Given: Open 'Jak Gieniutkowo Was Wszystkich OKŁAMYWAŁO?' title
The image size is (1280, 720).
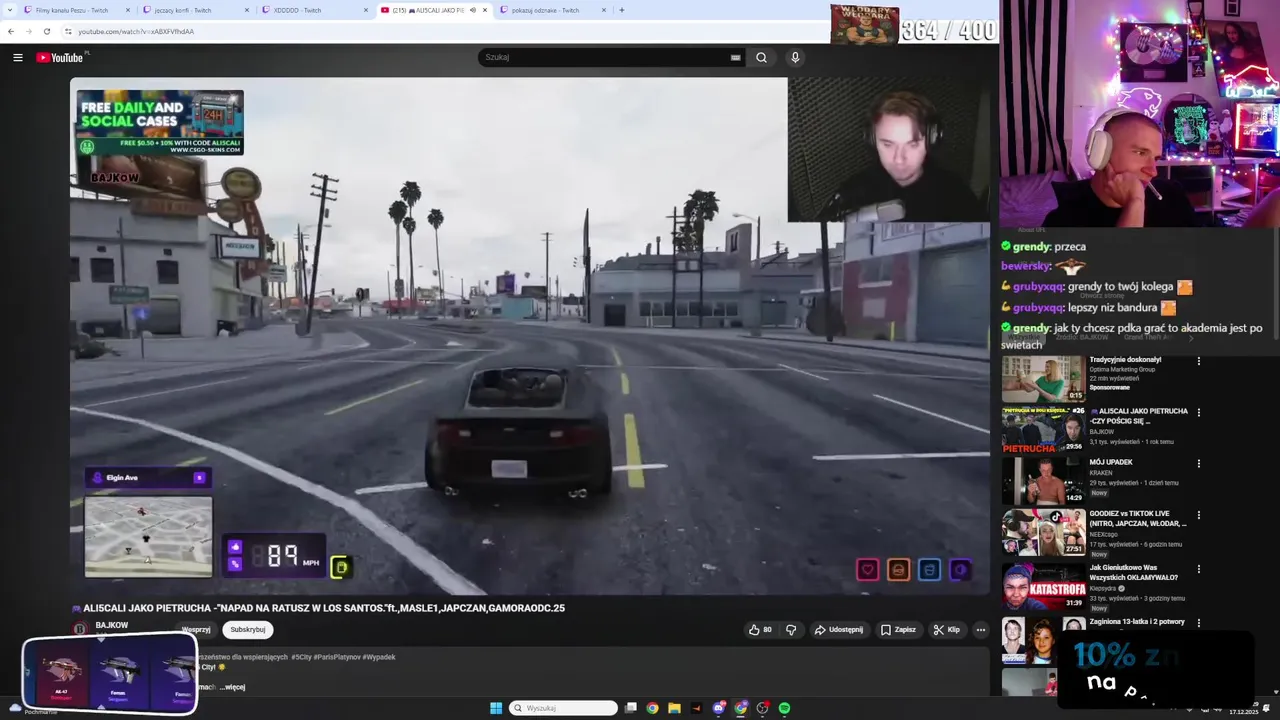Looking at the screenshot, I should 1134,572.
